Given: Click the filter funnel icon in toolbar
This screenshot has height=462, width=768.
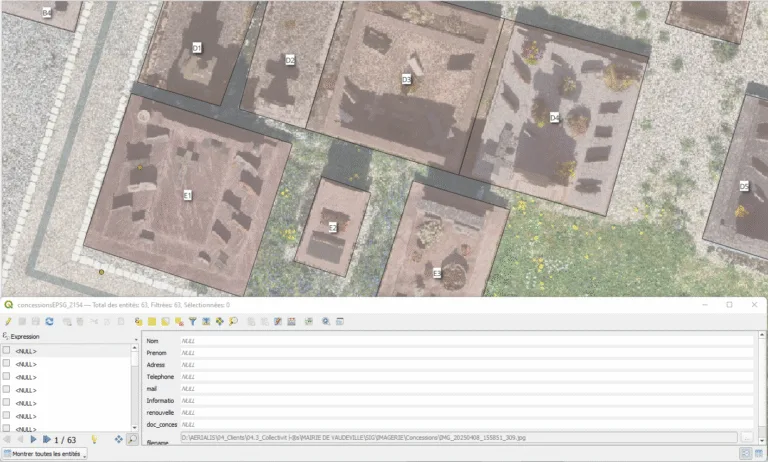Looking at the screenshot, I should [x=193, y=321].
